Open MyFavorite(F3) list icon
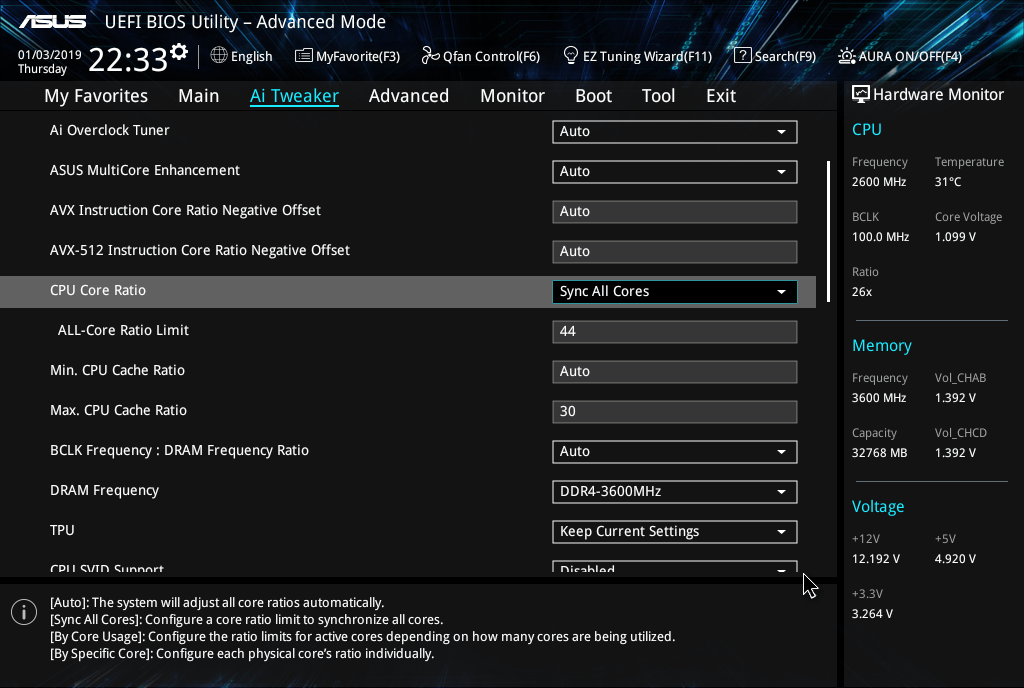The image size is (1024, 688). pos(303,55)
